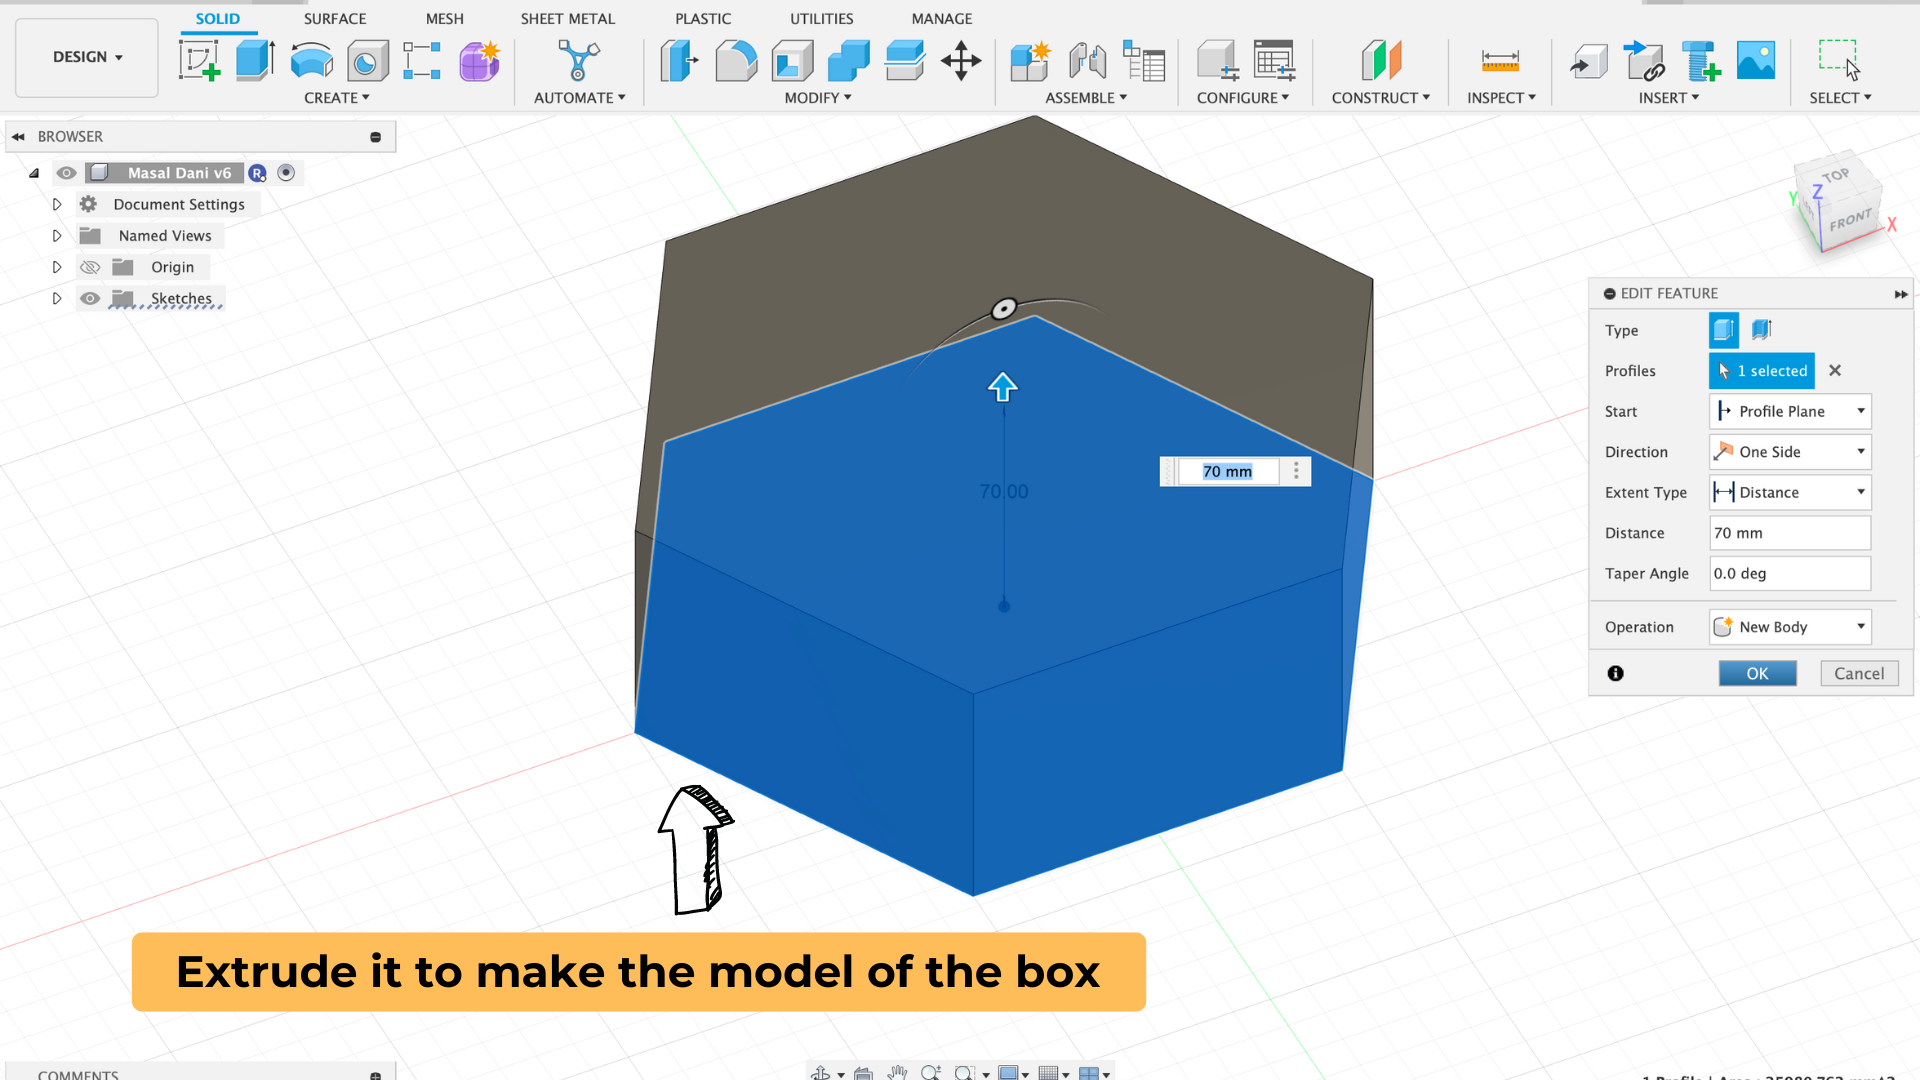
Task: Click the New Body operation icon
Action: pyautogui.click(x=1722, y=626)
